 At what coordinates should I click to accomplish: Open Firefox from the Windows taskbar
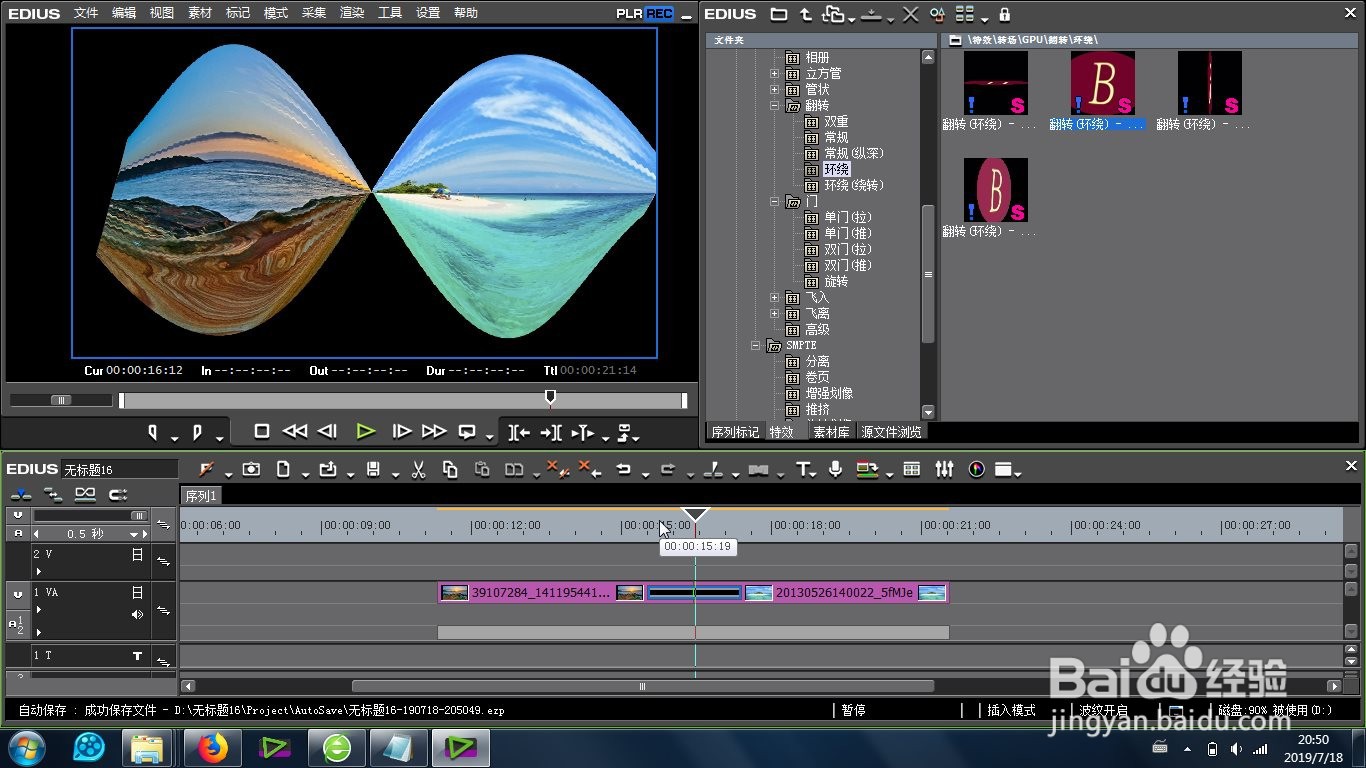[x=212, y=747]
